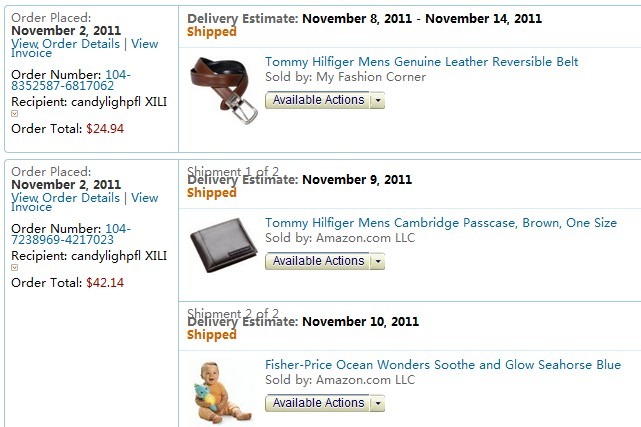641x427 pixels.
Task: Expand the dropdown arrow for the Passcase Available Actions
Action: pyautogui.click(x=377, y=262)
